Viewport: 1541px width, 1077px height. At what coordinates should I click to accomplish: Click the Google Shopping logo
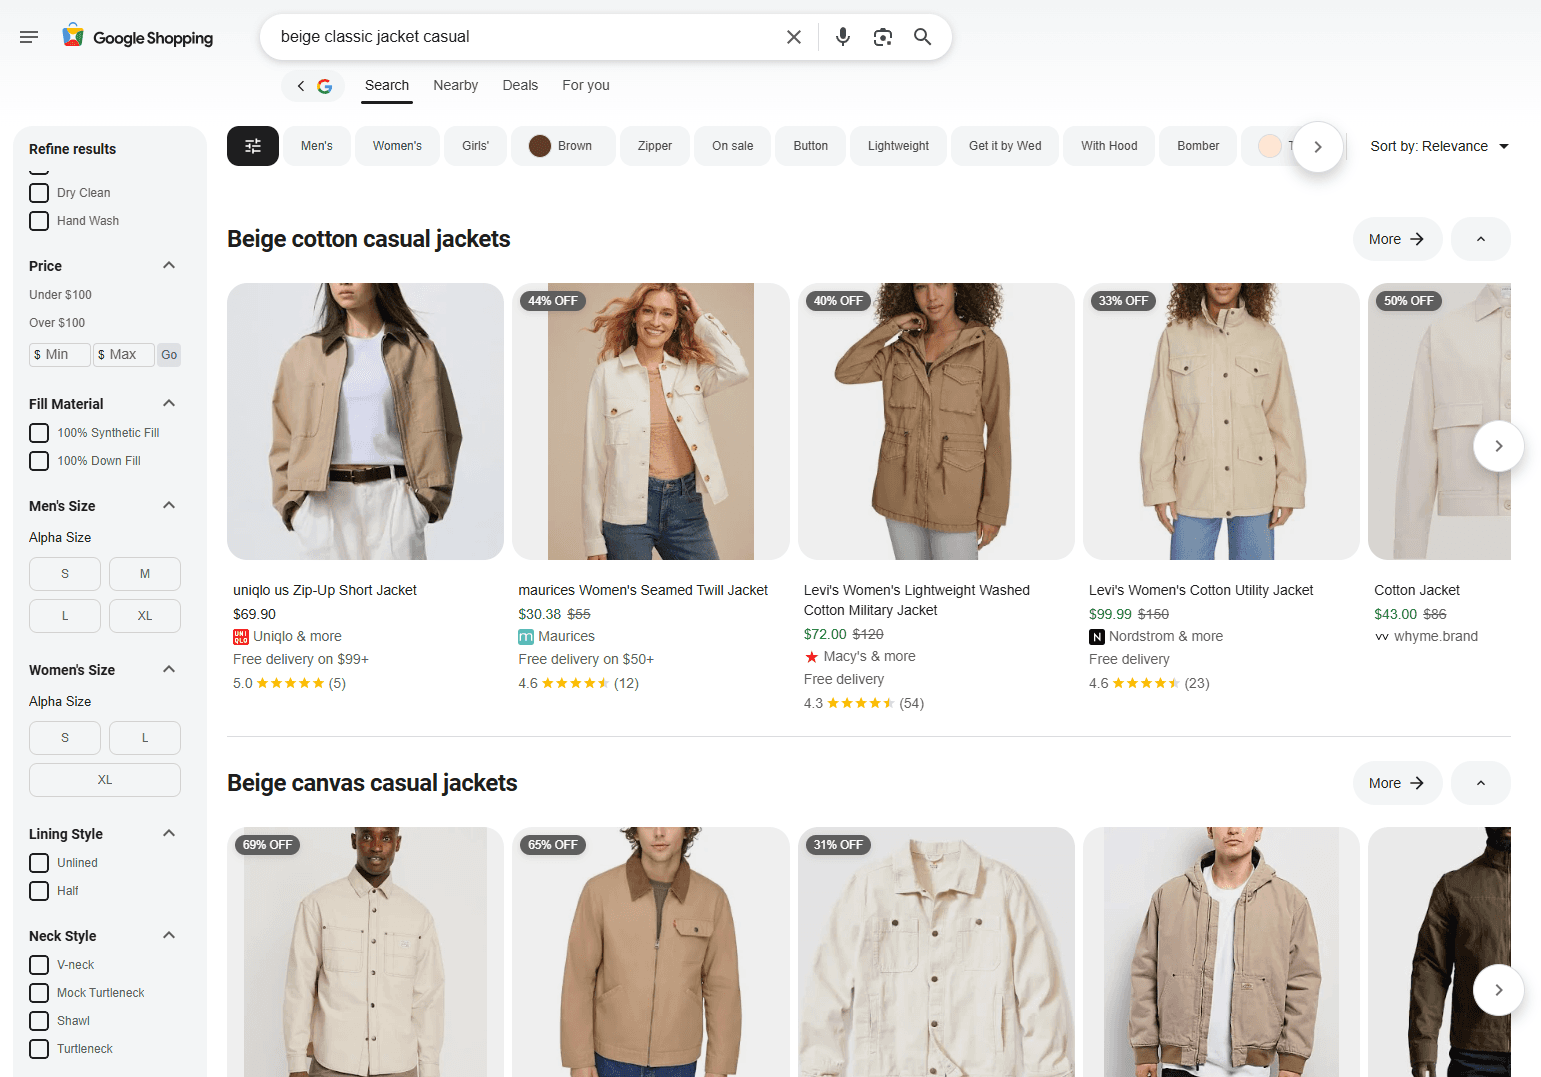138,37
